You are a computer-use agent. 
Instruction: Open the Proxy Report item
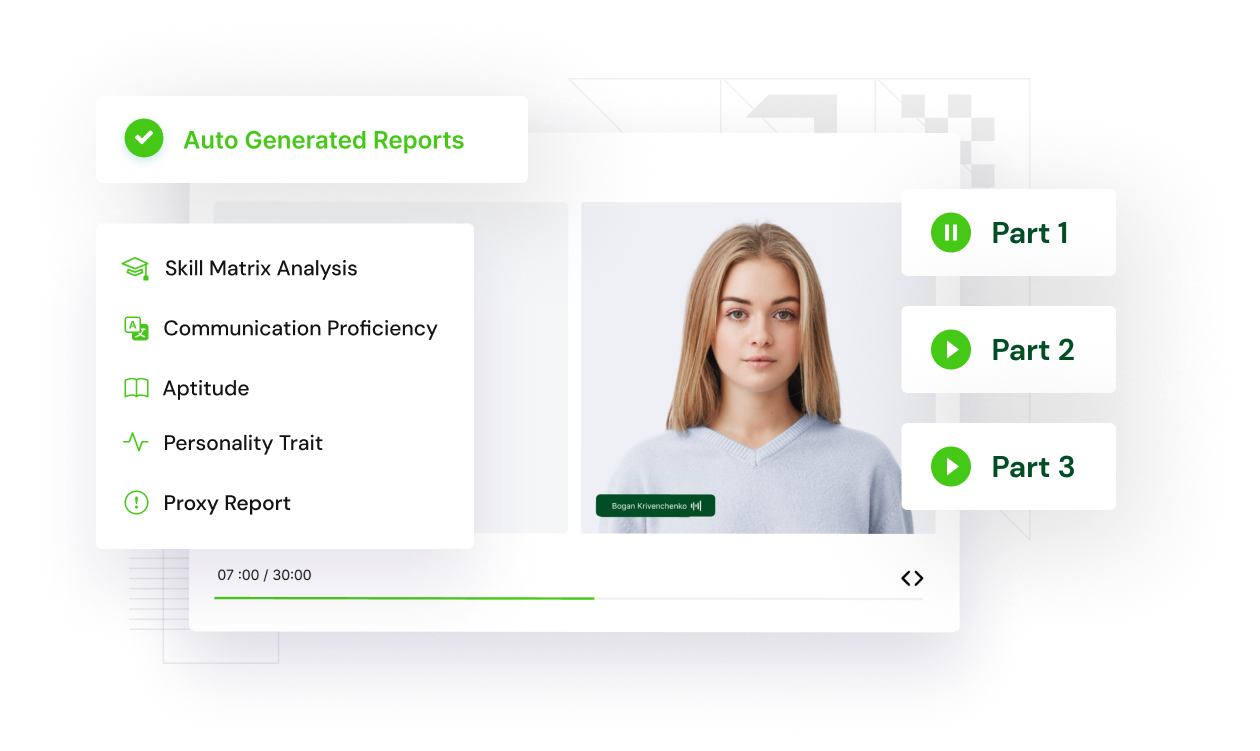pyautogui.click(x=227, y=503)
